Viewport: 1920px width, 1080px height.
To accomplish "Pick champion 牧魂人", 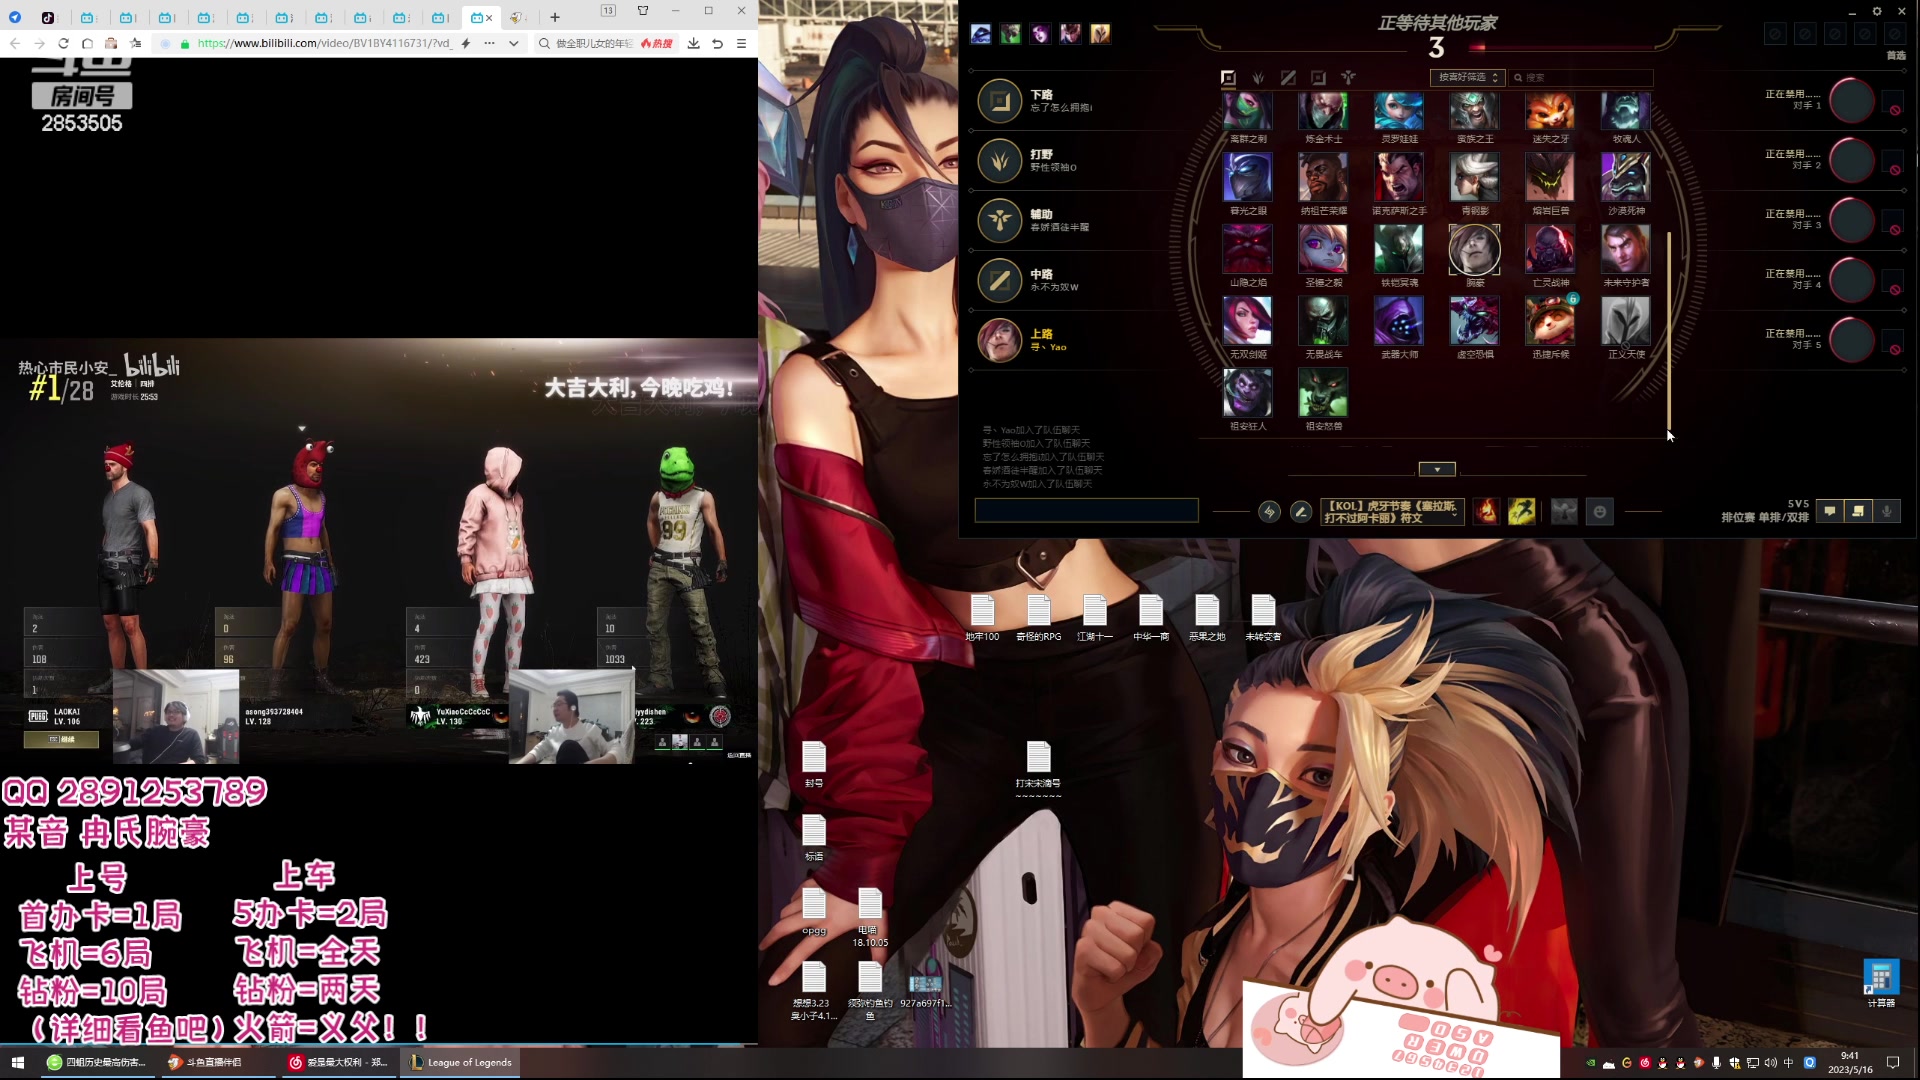I will pos(1626,110).
